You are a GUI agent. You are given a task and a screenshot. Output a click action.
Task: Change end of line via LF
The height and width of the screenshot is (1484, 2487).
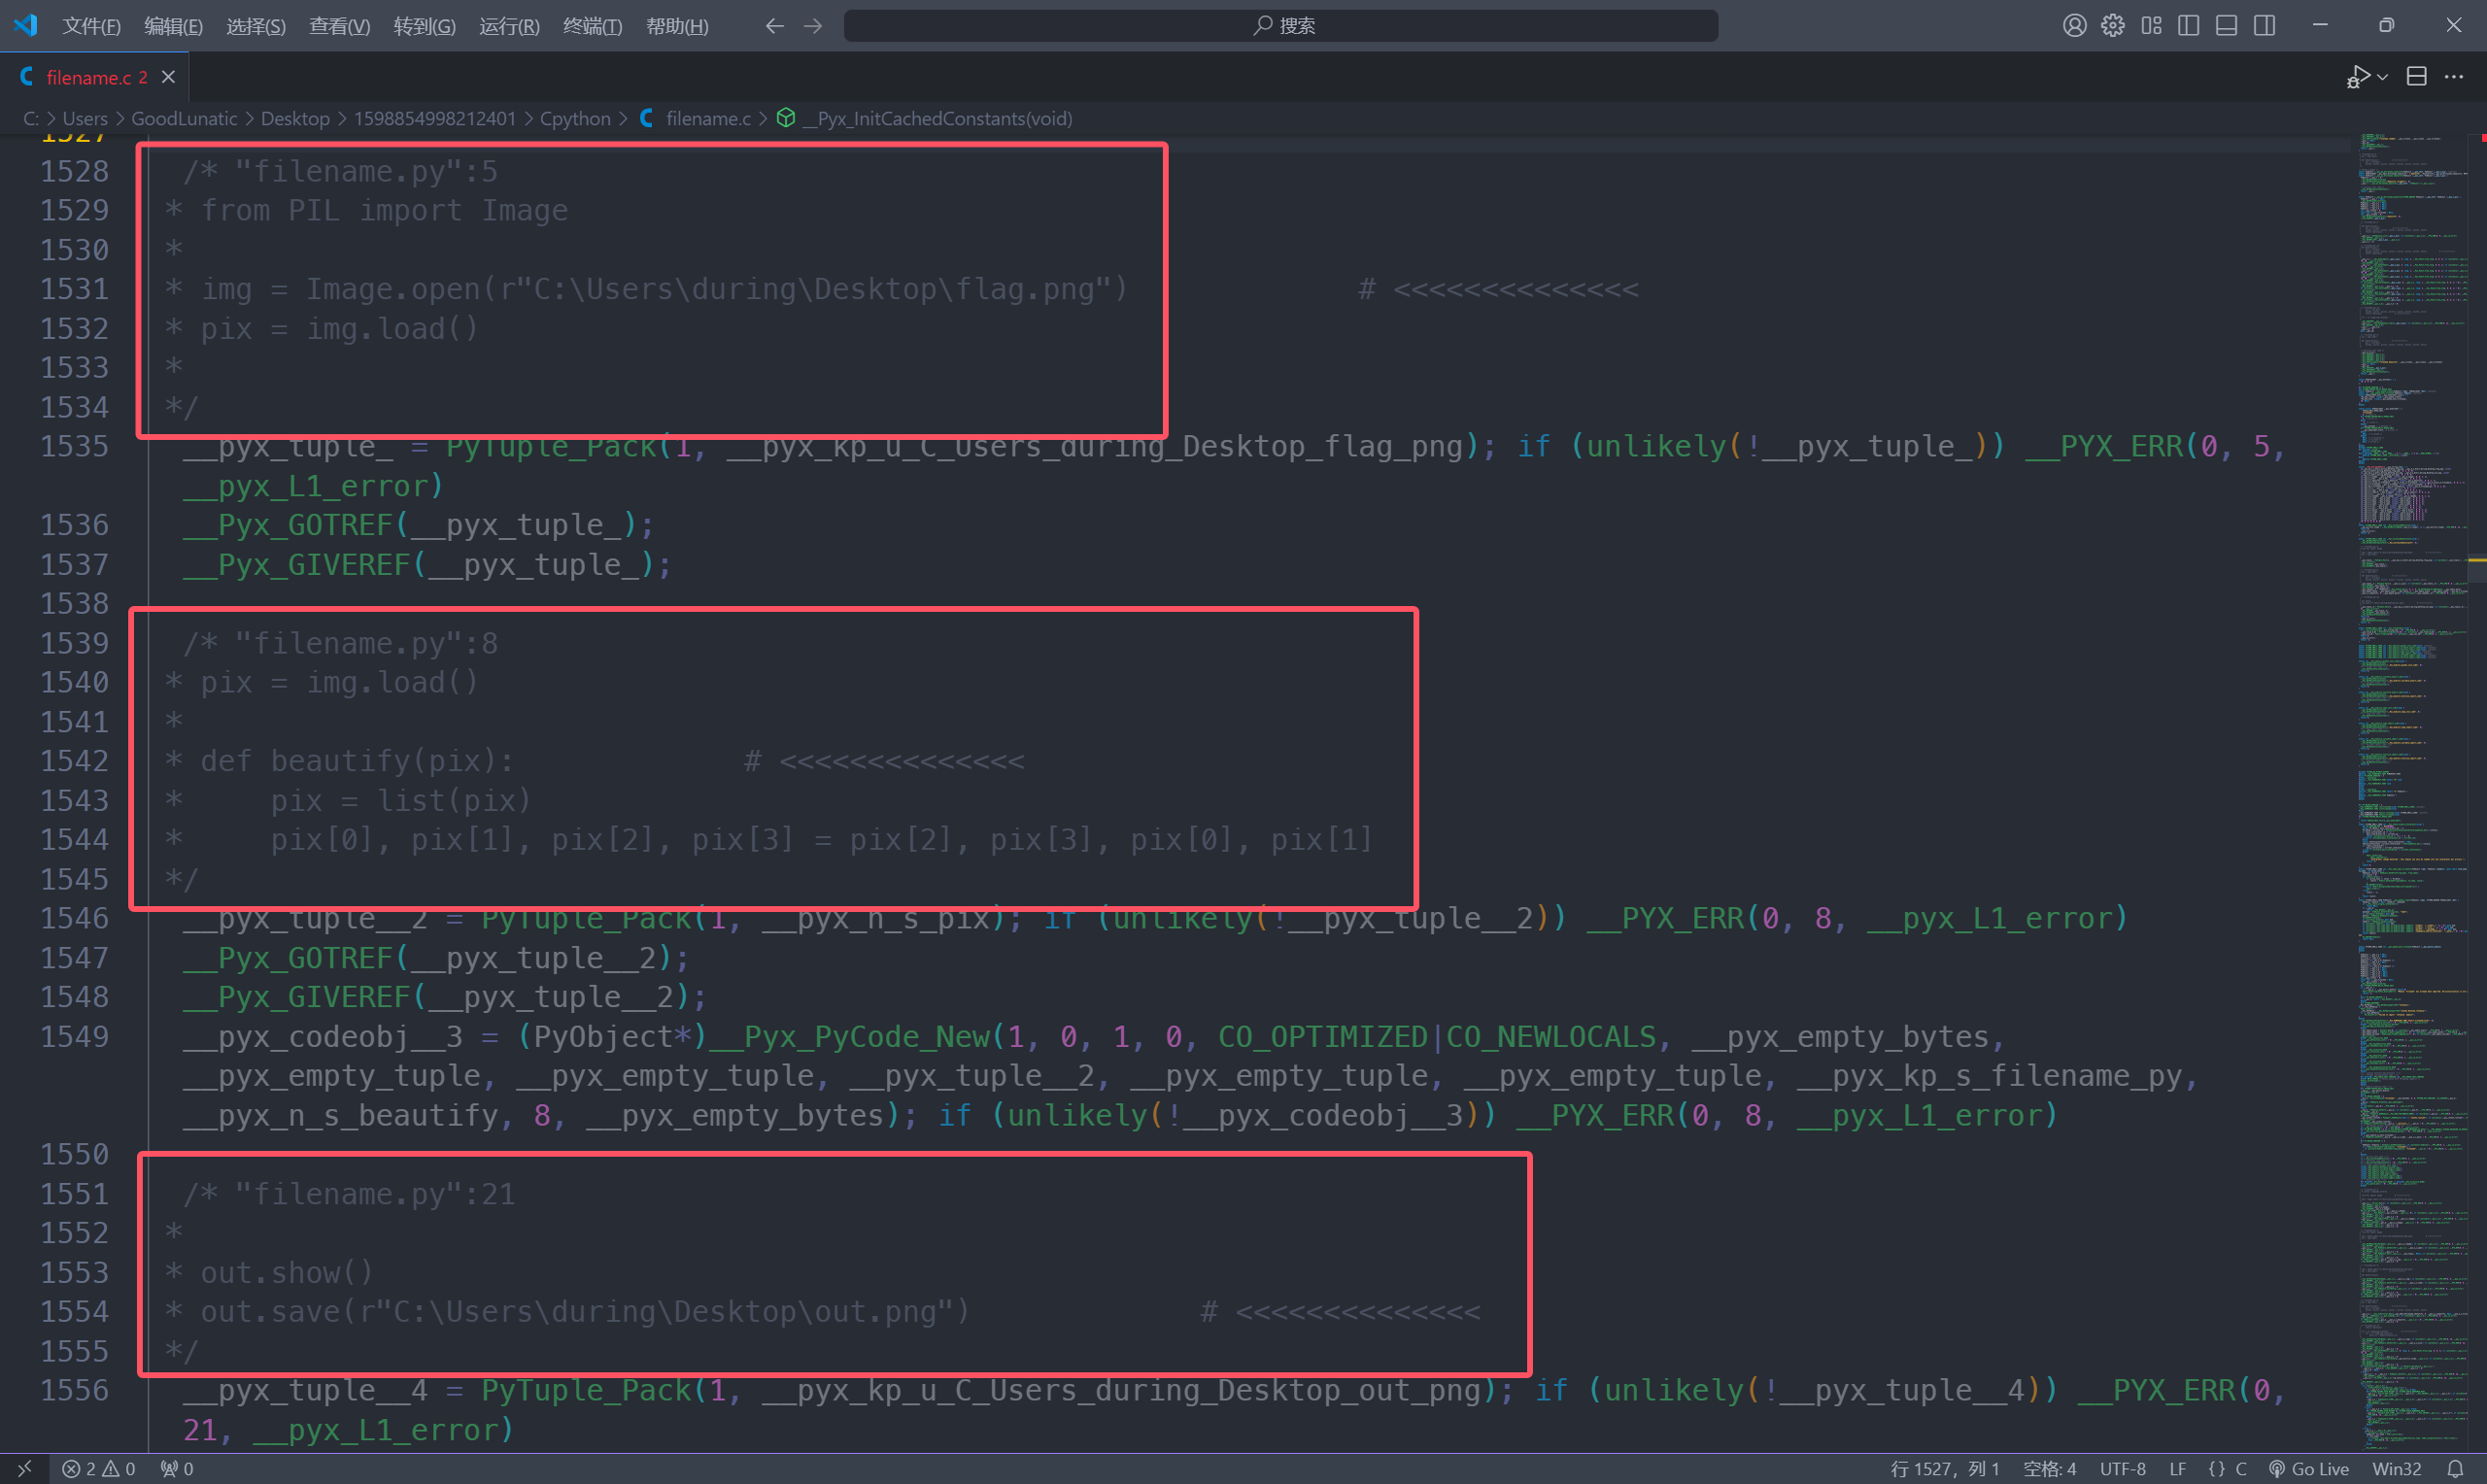click(2177, 1469)
